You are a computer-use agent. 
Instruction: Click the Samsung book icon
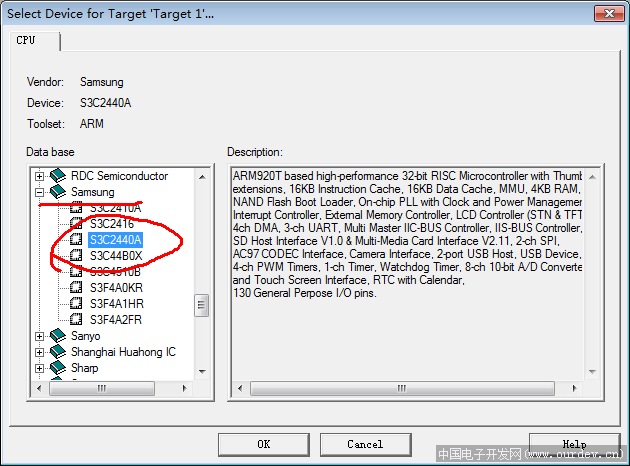point(58,192)
